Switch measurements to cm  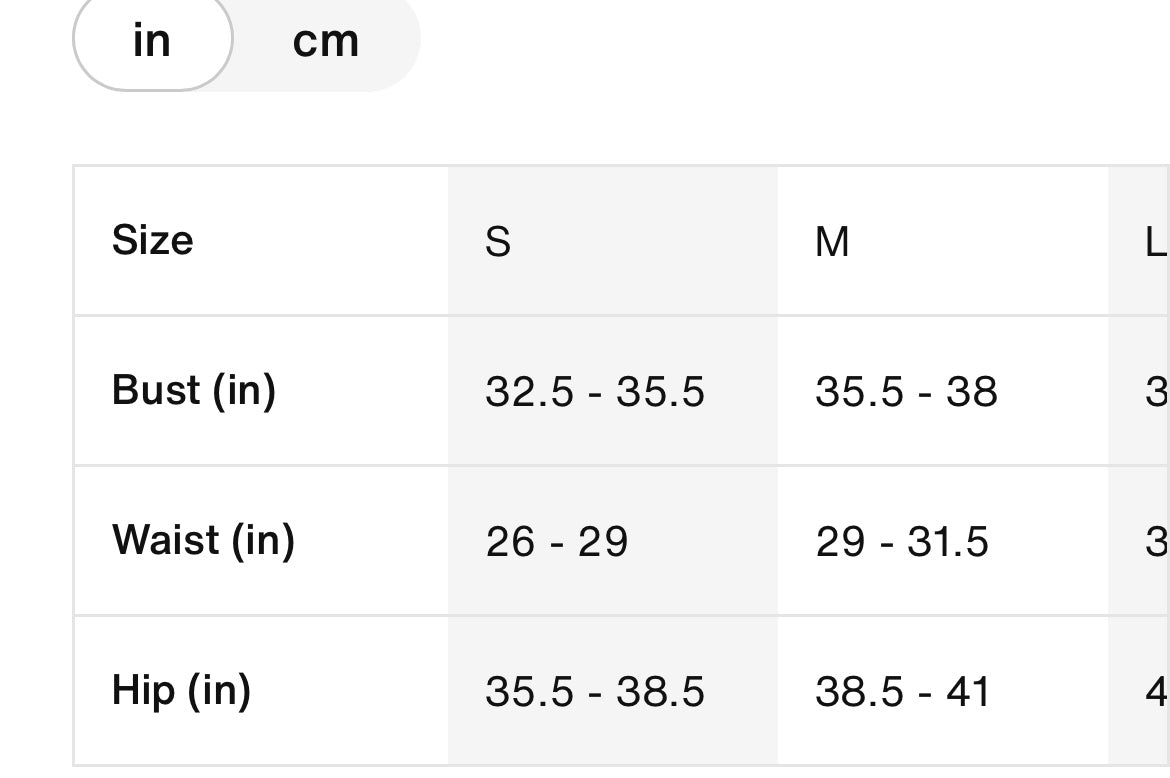(x=325, y=42)
